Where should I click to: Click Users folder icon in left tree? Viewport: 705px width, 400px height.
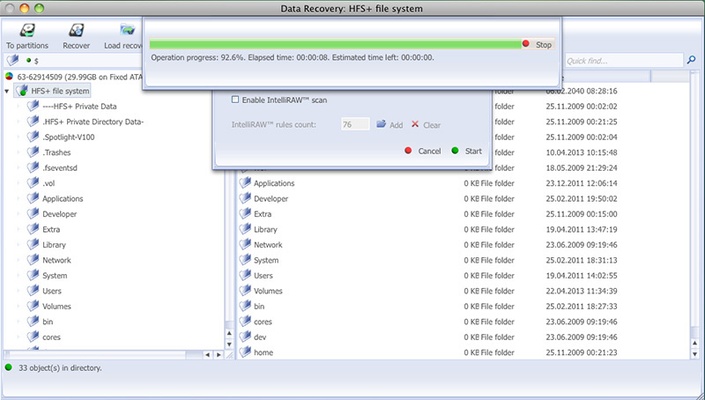click(x=32, y=290)
